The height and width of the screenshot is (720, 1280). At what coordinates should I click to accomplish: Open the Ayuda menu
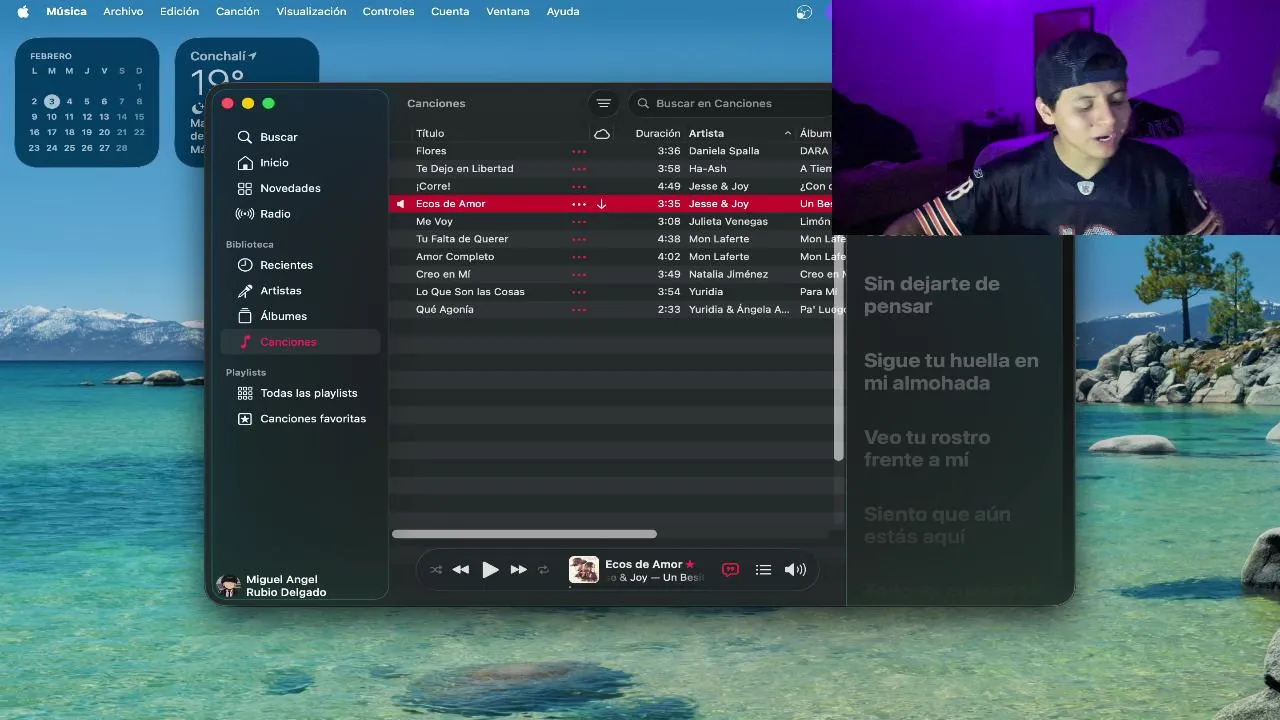[563, 11]
